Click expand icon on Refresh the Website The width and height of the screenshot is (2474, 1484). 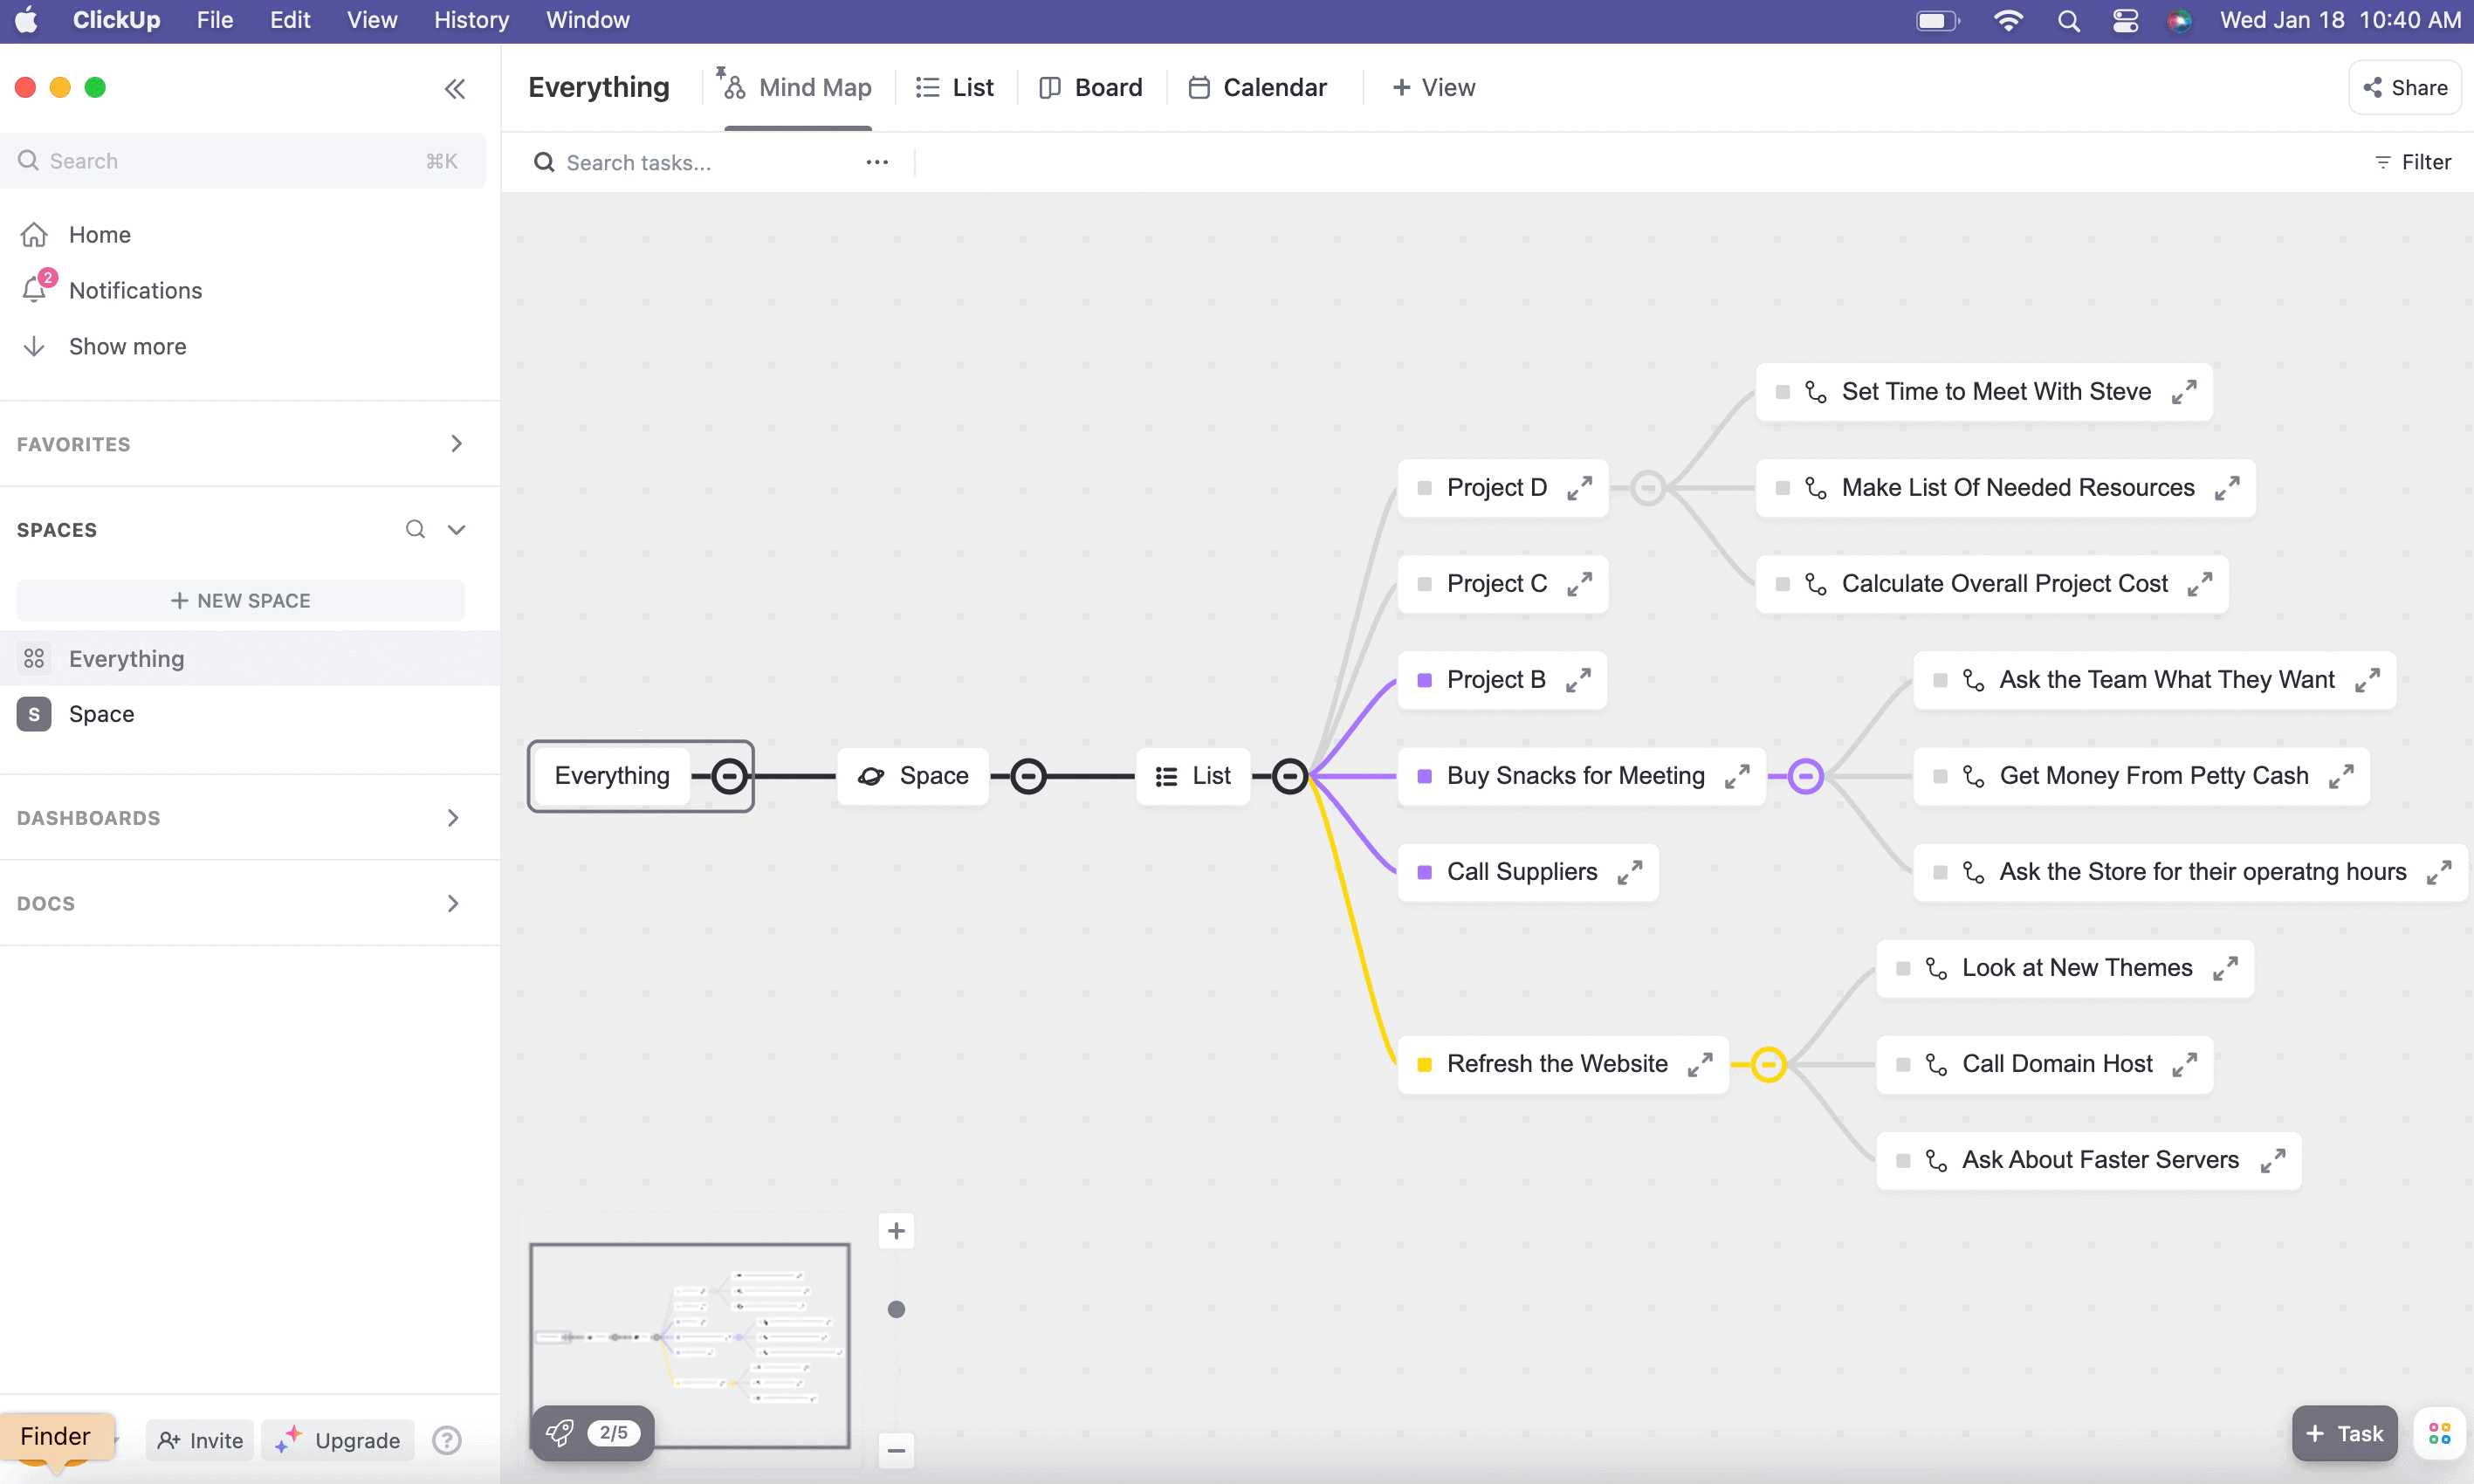(1700, 1064)
